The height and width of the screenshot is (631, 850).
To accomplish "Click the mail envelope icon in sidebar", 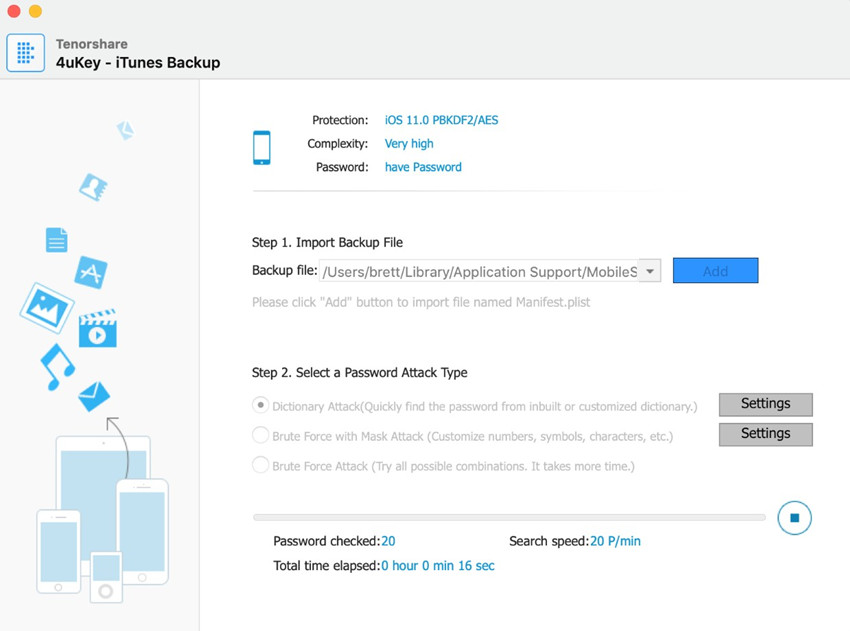I will [94, 396].
